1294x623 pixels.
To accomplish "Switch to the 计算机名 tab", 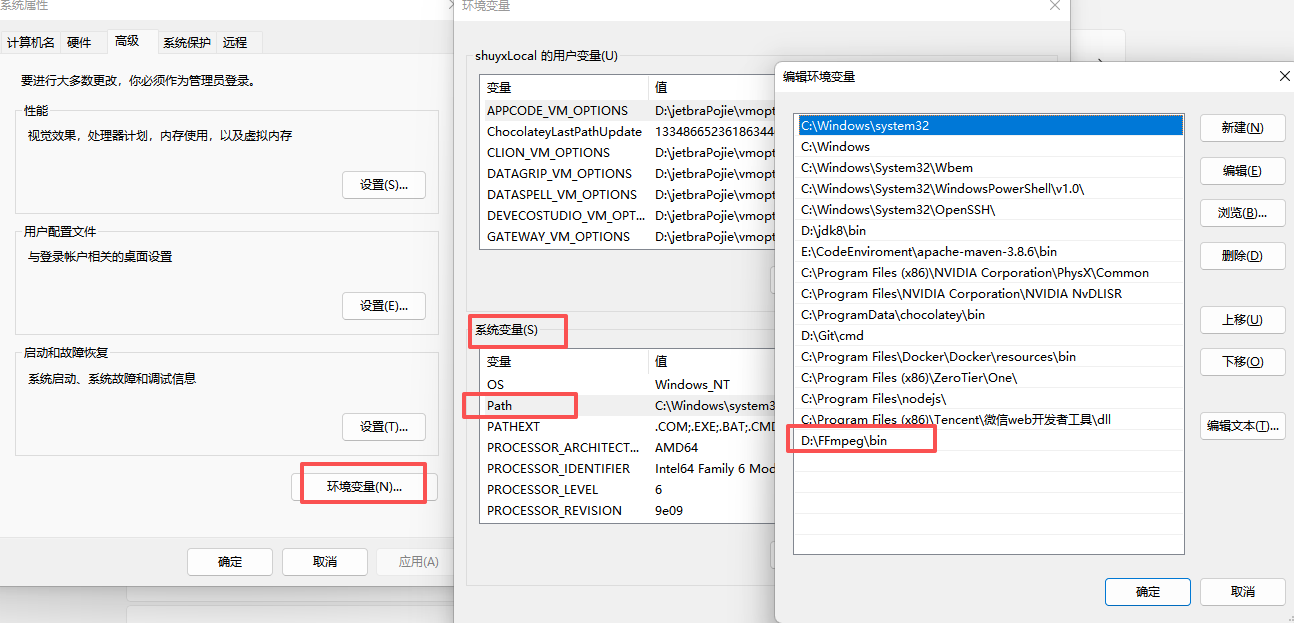I will coord(29,42).
